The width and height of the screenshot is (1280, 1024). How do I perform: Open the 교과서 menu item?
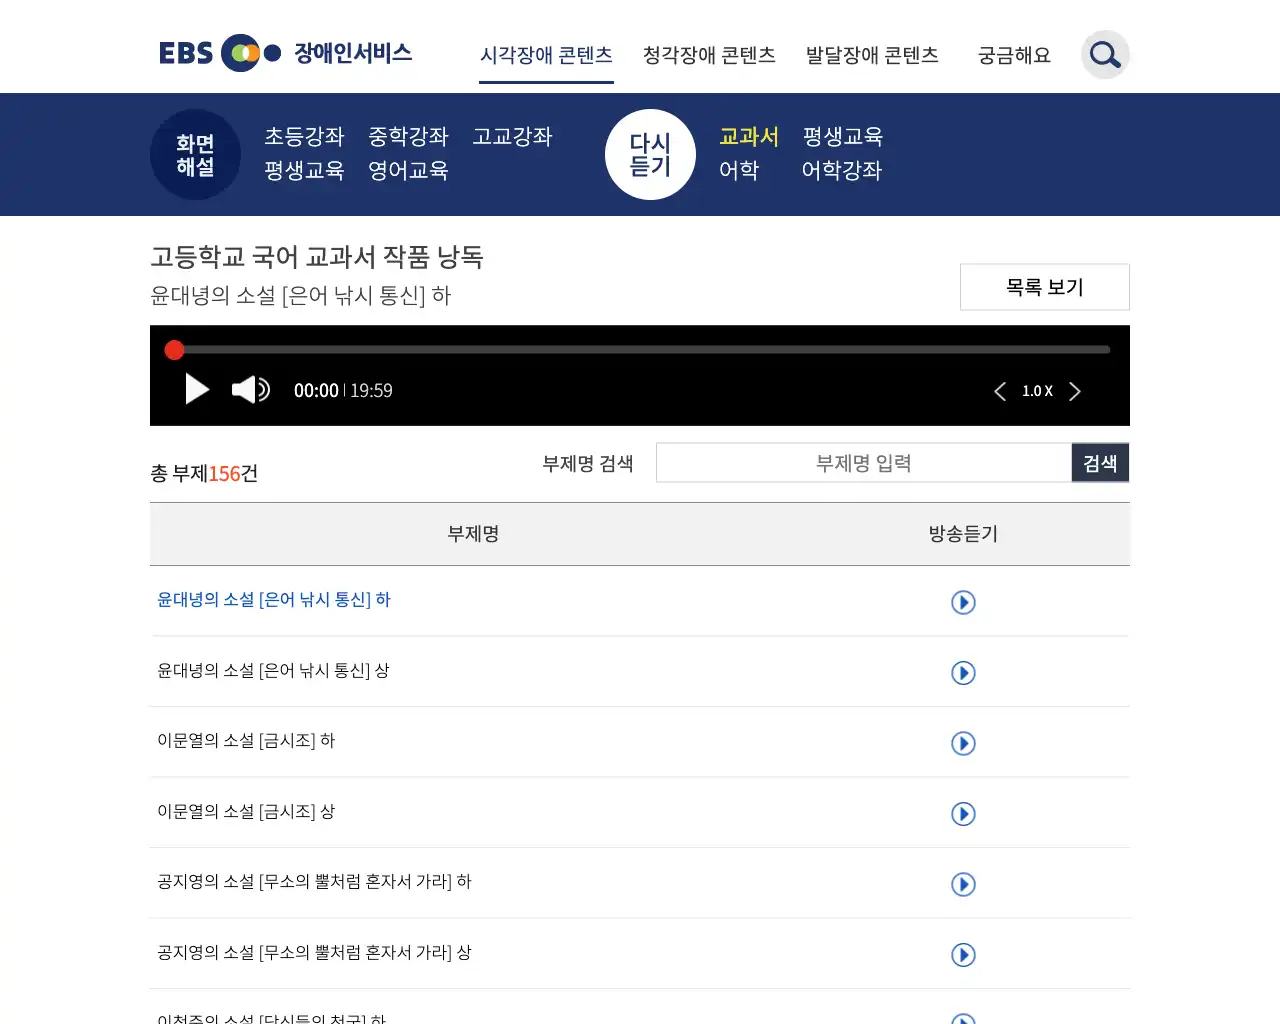click(748, 137)
